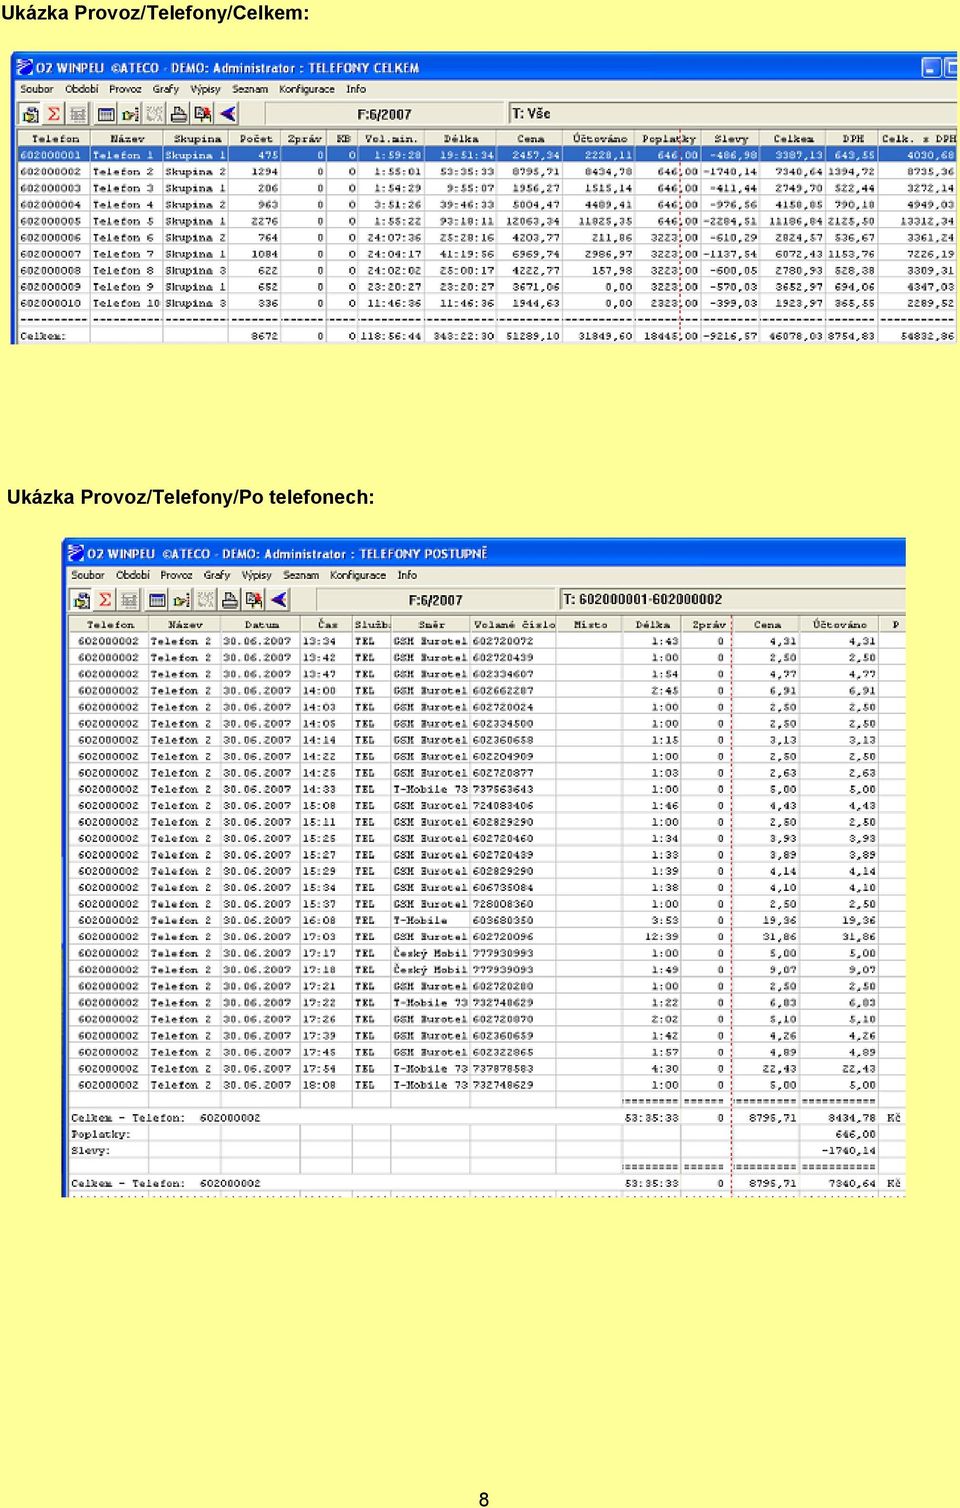Screen dimensions: 960x1508
Task: Click the blue table icon in Telefony Postupně toolbar
Action: (157, 600)
